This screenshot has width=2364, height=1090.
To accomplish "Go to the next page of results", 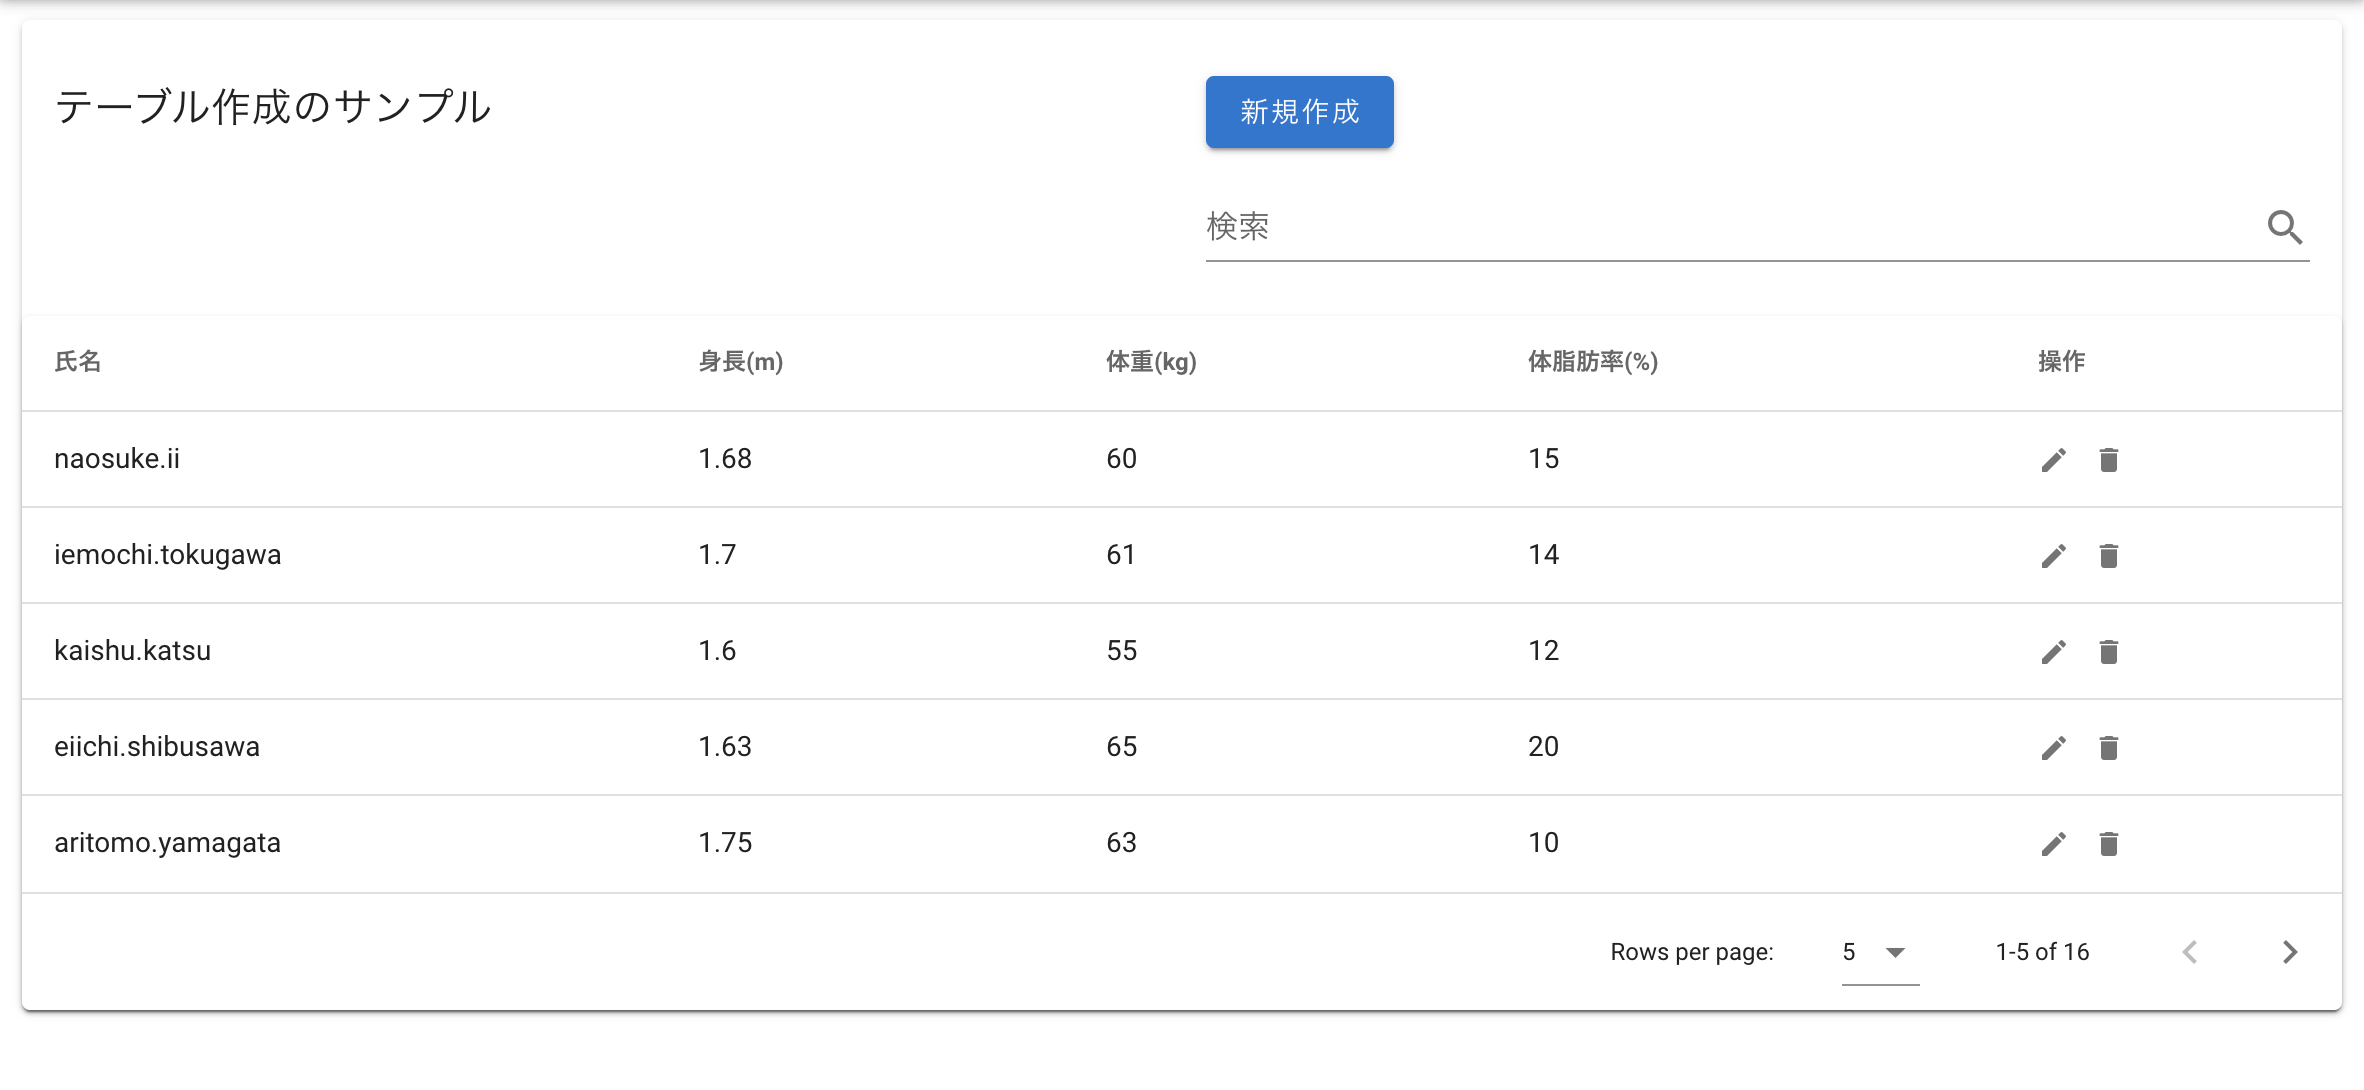I will point(2290,952).
